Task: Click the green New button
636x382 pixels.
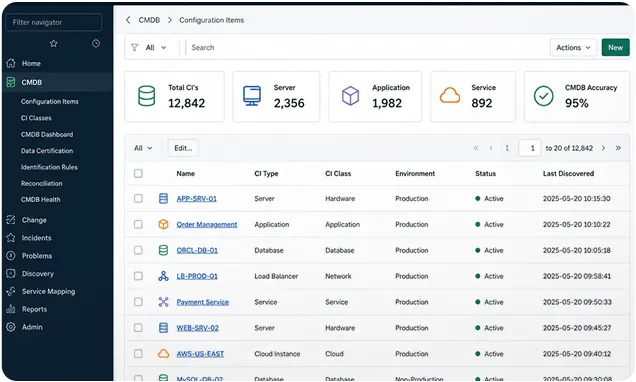Action: pyautogui.click(x=615, y=47)
